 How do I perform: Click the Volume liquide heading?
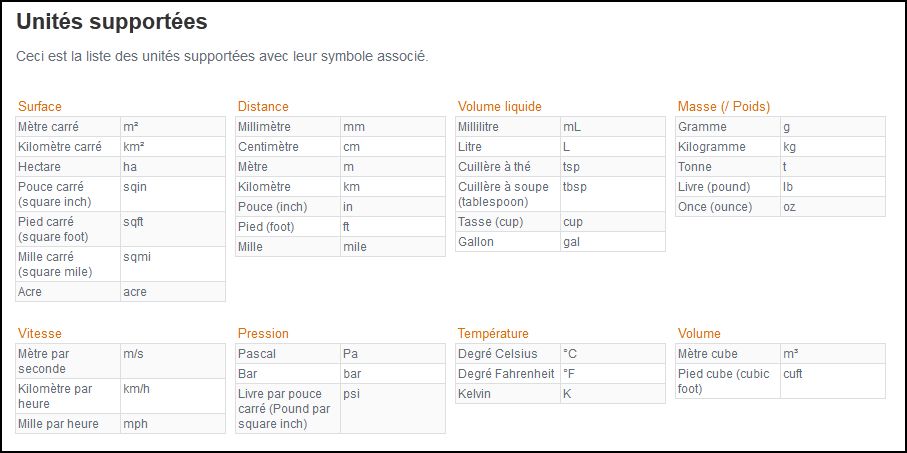499,106
